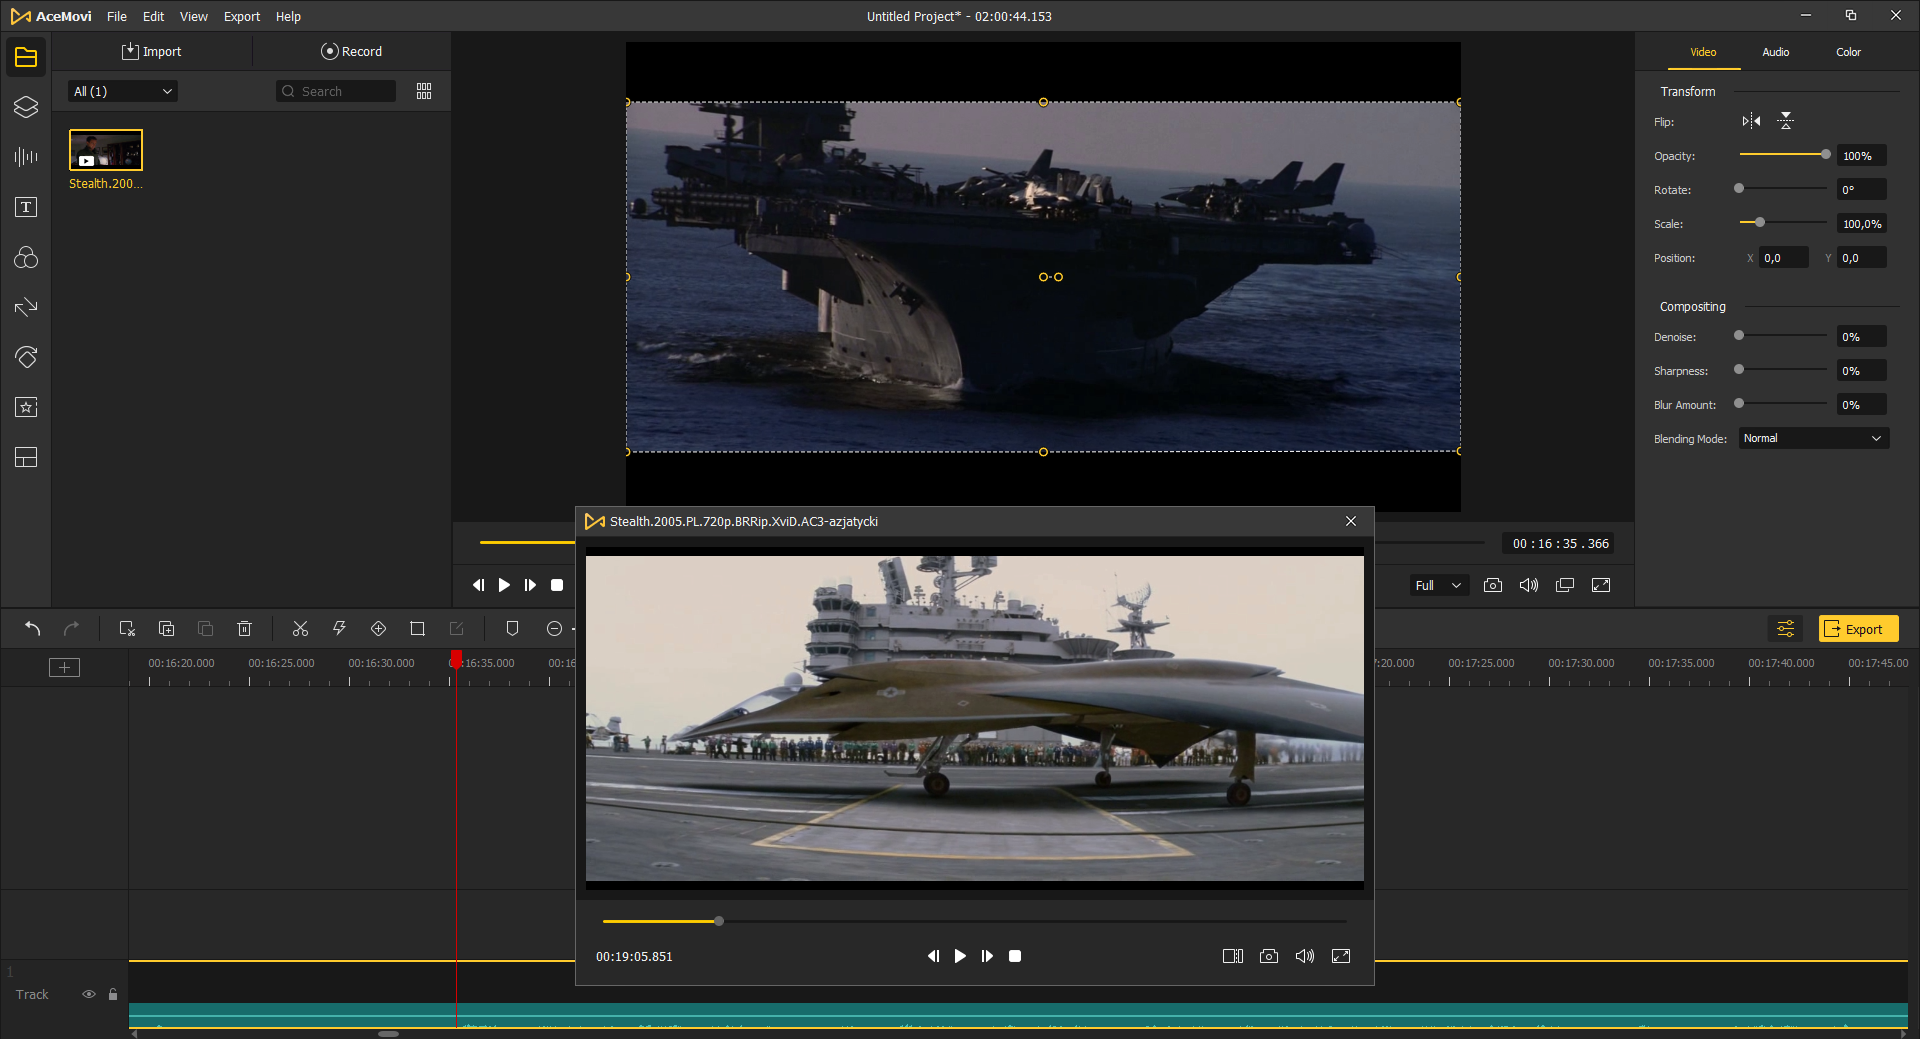The image size is (1920, 1039).
Task: Click the Undo arrow in timeline toolbar
Action: pos(32,629)
